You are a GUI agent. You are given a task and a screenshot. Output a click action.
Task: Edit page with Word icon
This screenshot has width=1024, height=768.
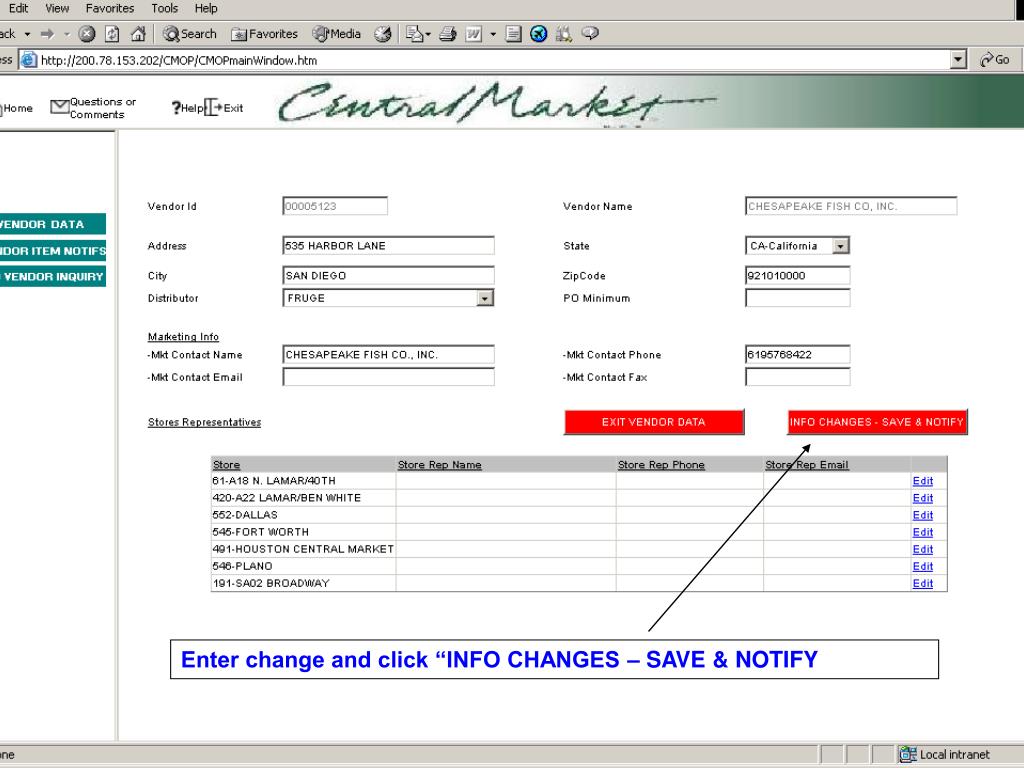(473, 34)
